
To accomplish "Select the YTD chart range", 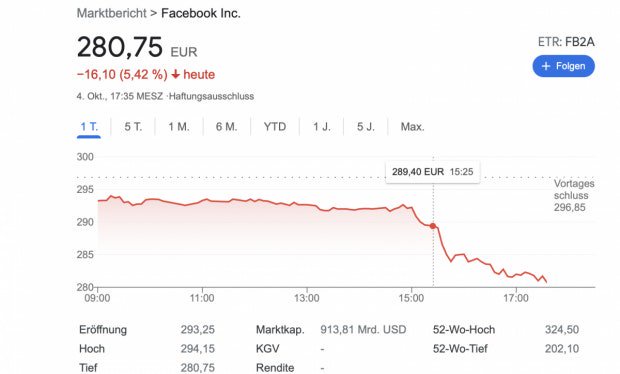I will tap(275, 127).
